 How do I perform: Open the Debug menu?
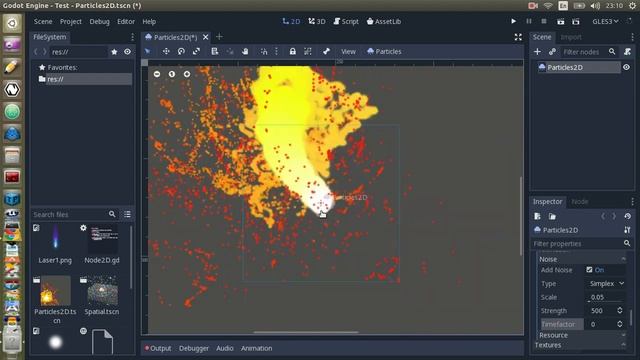click(99, 21)
